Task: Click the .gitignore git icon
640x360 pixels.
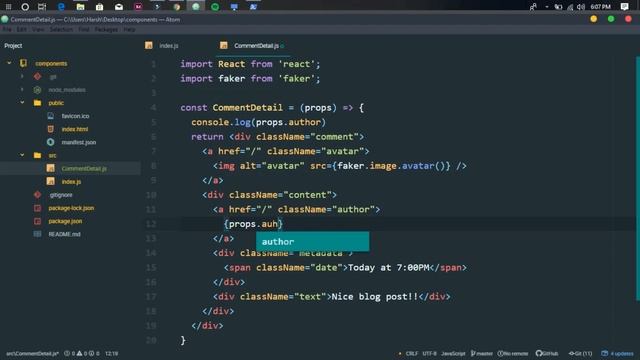Action: pyautogui.click(x=38, y=195)
